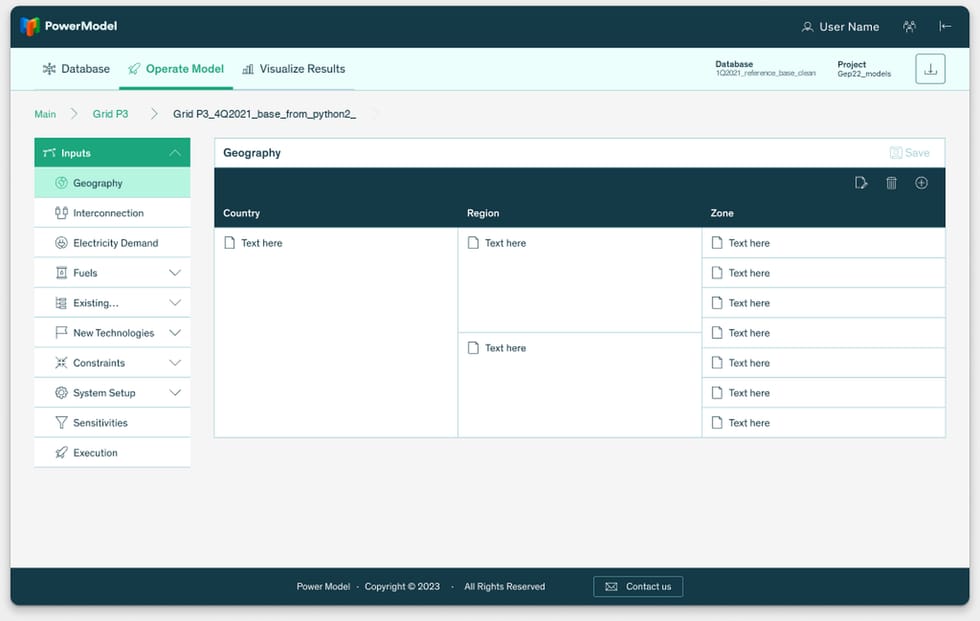Open the Visualize Results tab

coord(293,69)
